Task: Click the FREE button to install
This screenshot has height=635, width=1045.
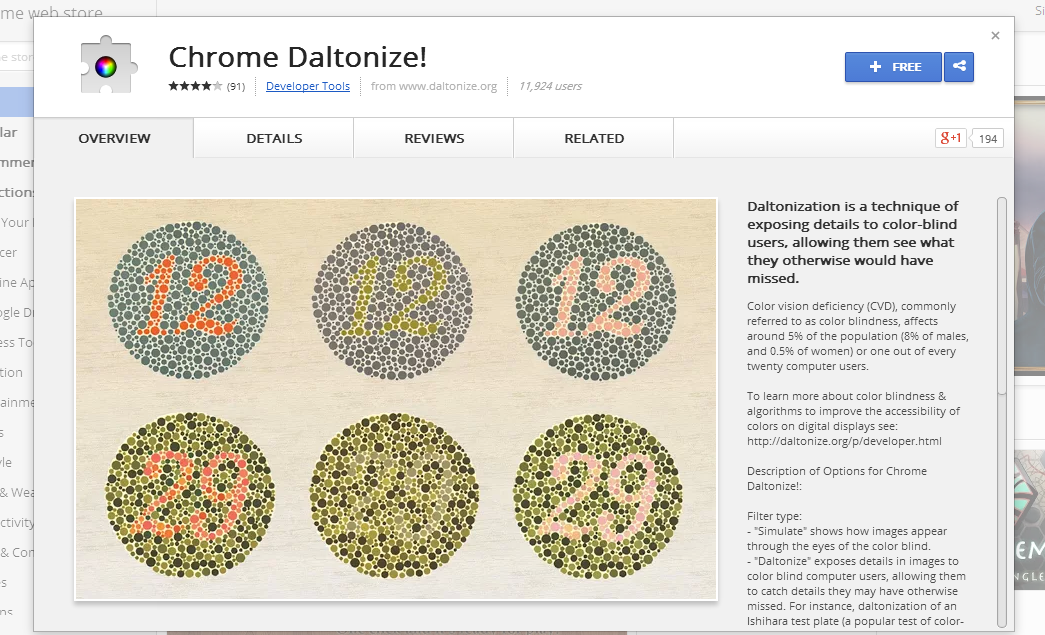Action: (x=892, y=66)
